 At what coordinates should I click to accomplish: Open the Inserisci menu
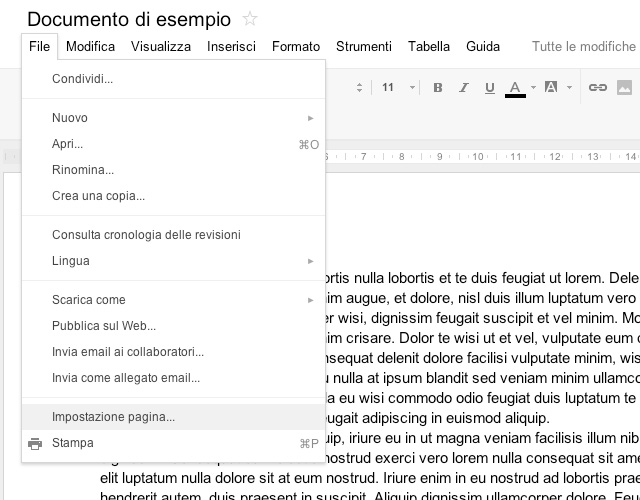231,46
